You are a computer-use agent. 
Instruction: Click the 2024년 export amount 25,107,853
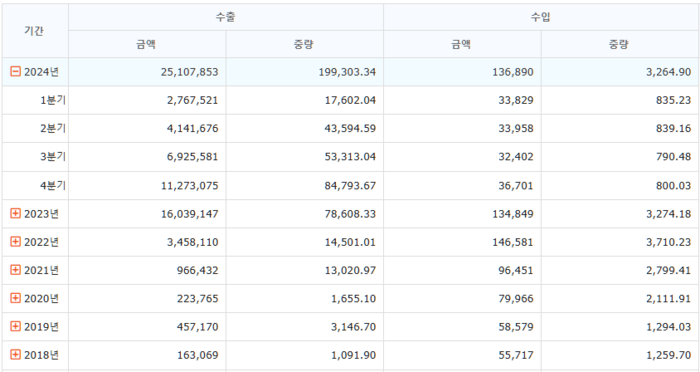tap(190, 72)
